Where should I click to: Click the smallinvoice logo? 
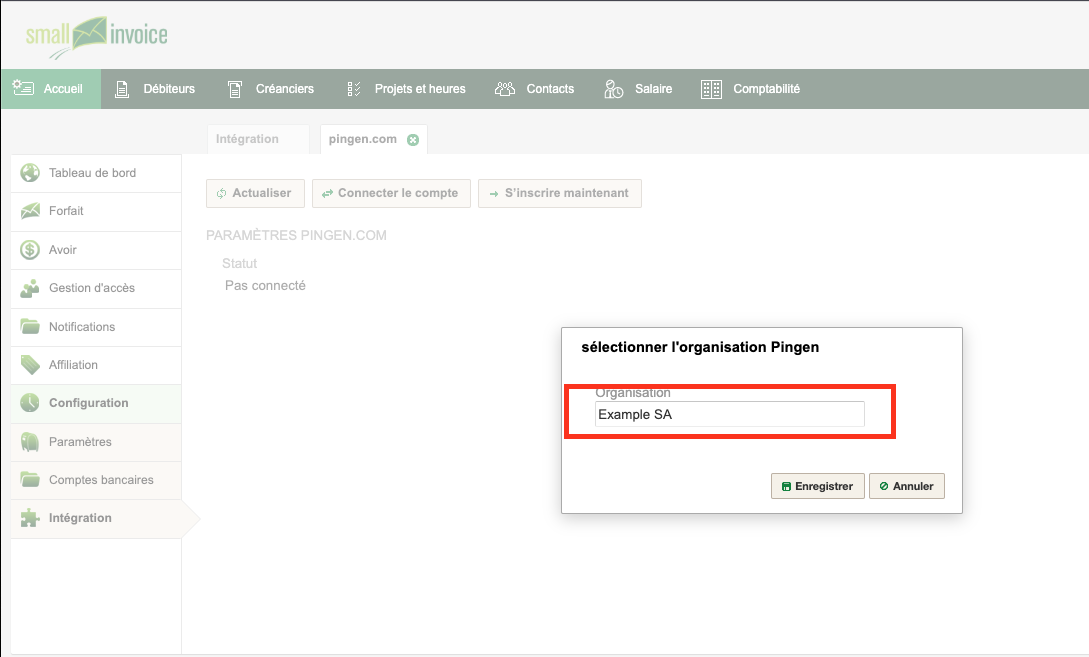(x=97, y=36)
